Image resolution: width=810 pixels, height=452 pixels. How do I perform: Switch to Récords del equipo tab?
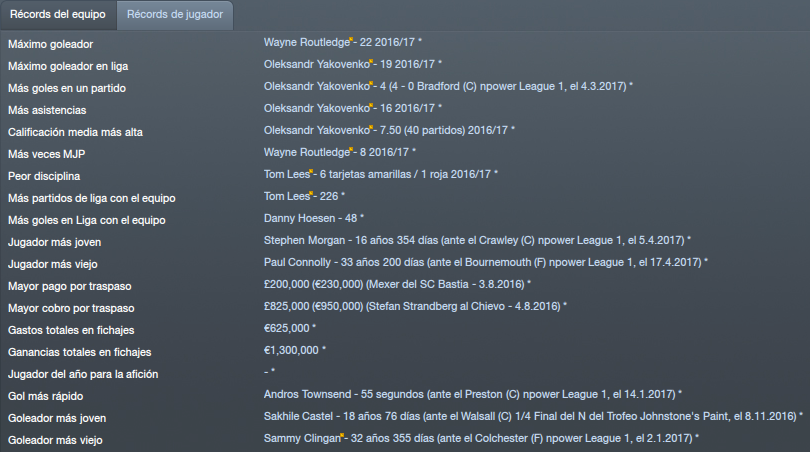58,14
